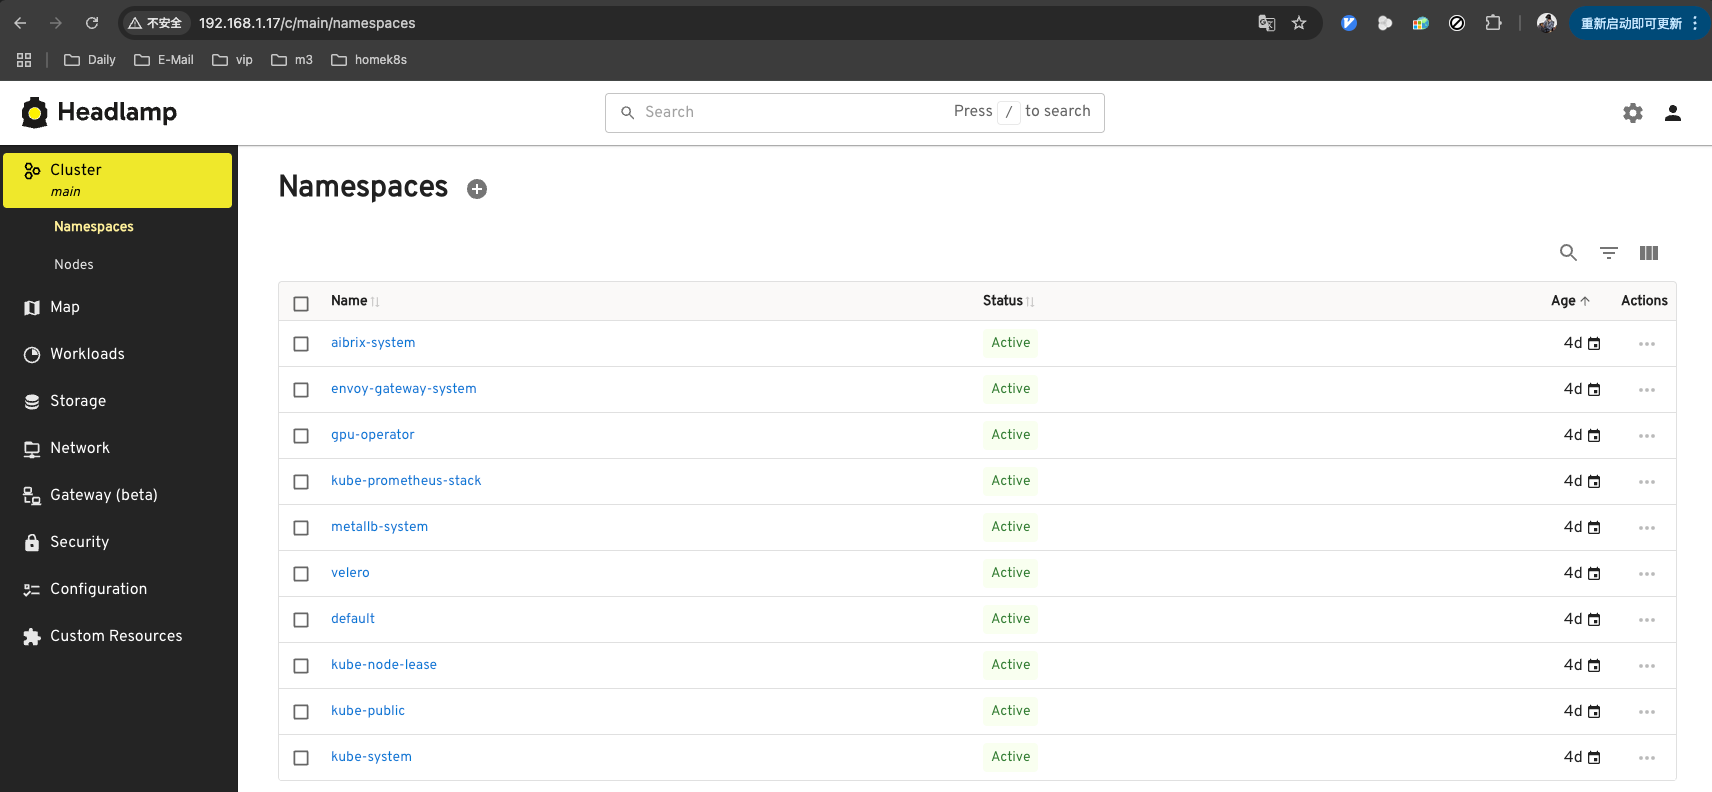Check the aibrix-system row checkbox
The width and height of the screenshot is (1712, 792).
301,344
